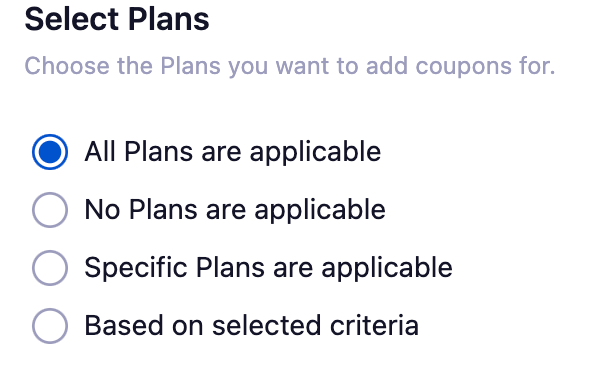Image resolution: width=594 pixels, height=384 pixels.
Task: Select the Based on selected criteria radio button
Action: pyautogui.click(x=50, y=326)
